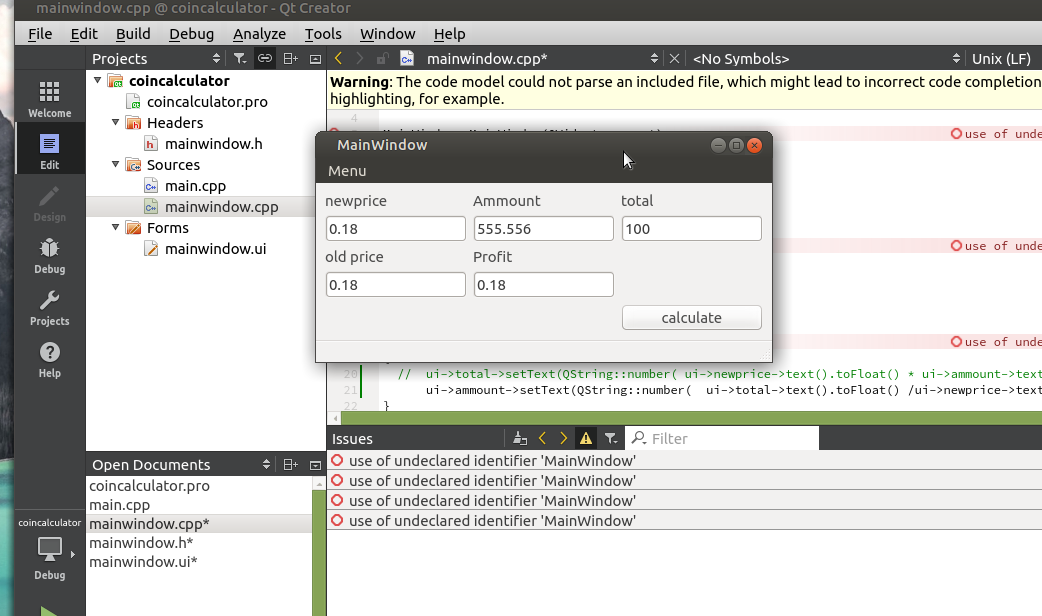This screenshot has height=616, width=1042.
Task: Open the Unix (LF) line ending selector
Action: click(x=1002, y=58)
